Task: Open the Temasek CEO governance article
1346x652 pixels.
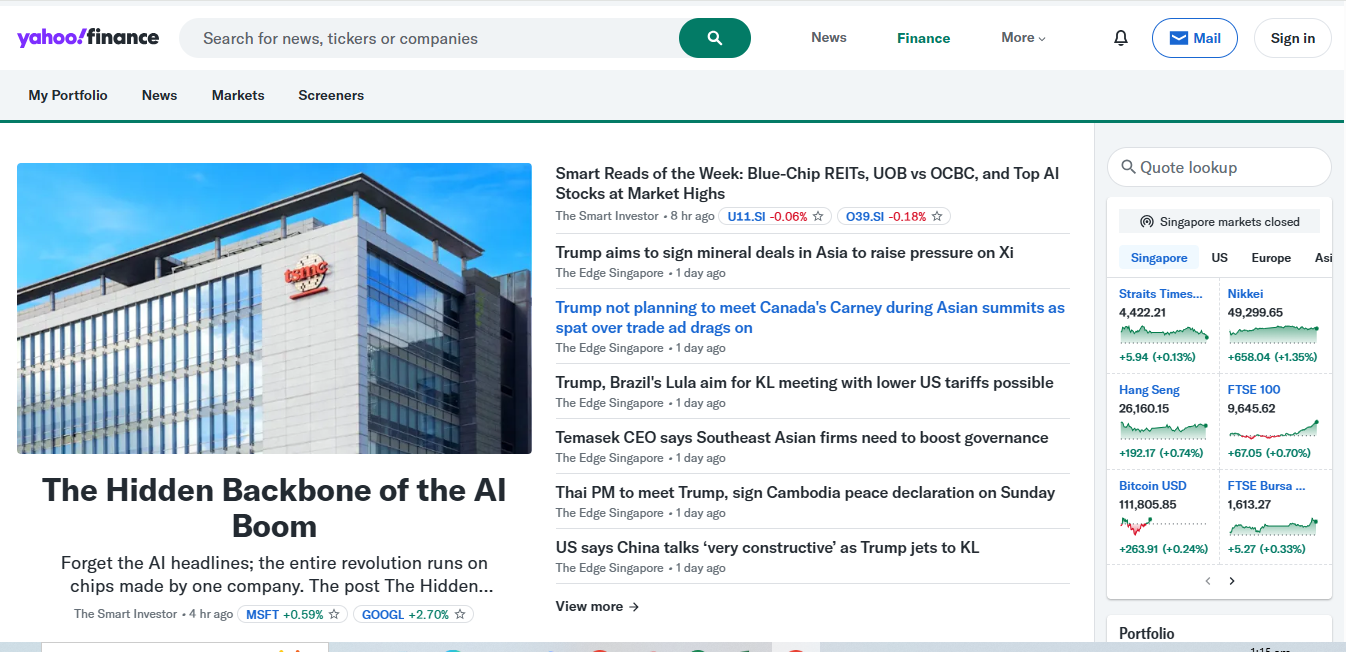Action: click(801, 437)
